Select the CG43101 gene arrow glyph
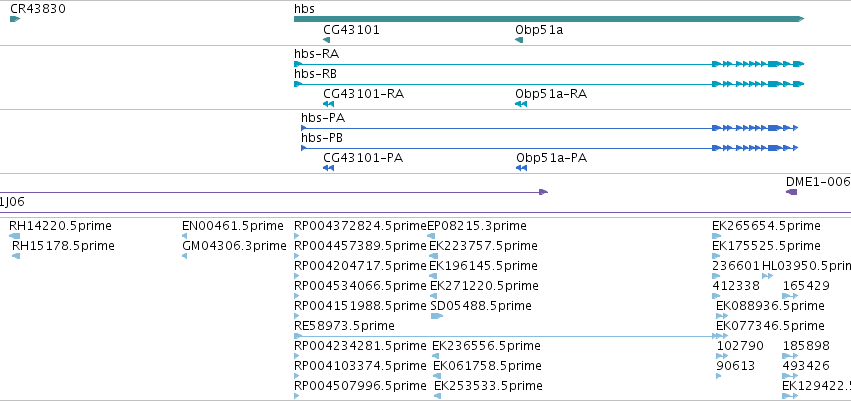851x401 pixels. click(326, 40)
